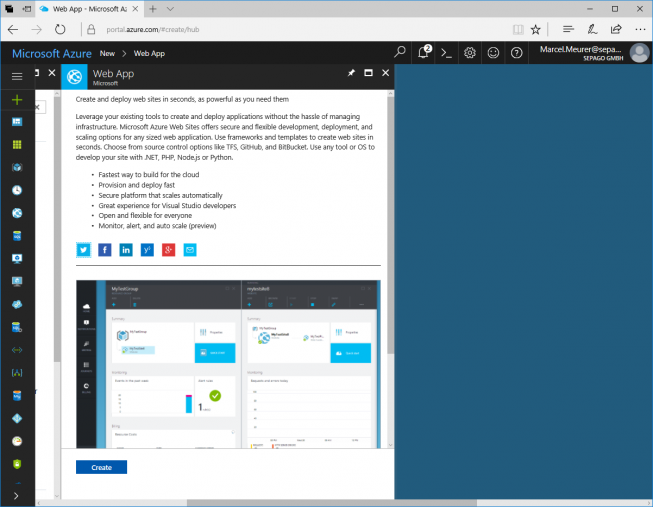Open Azure Active Directory diamond icon in sidebar
653x507 pixels.
17,418
